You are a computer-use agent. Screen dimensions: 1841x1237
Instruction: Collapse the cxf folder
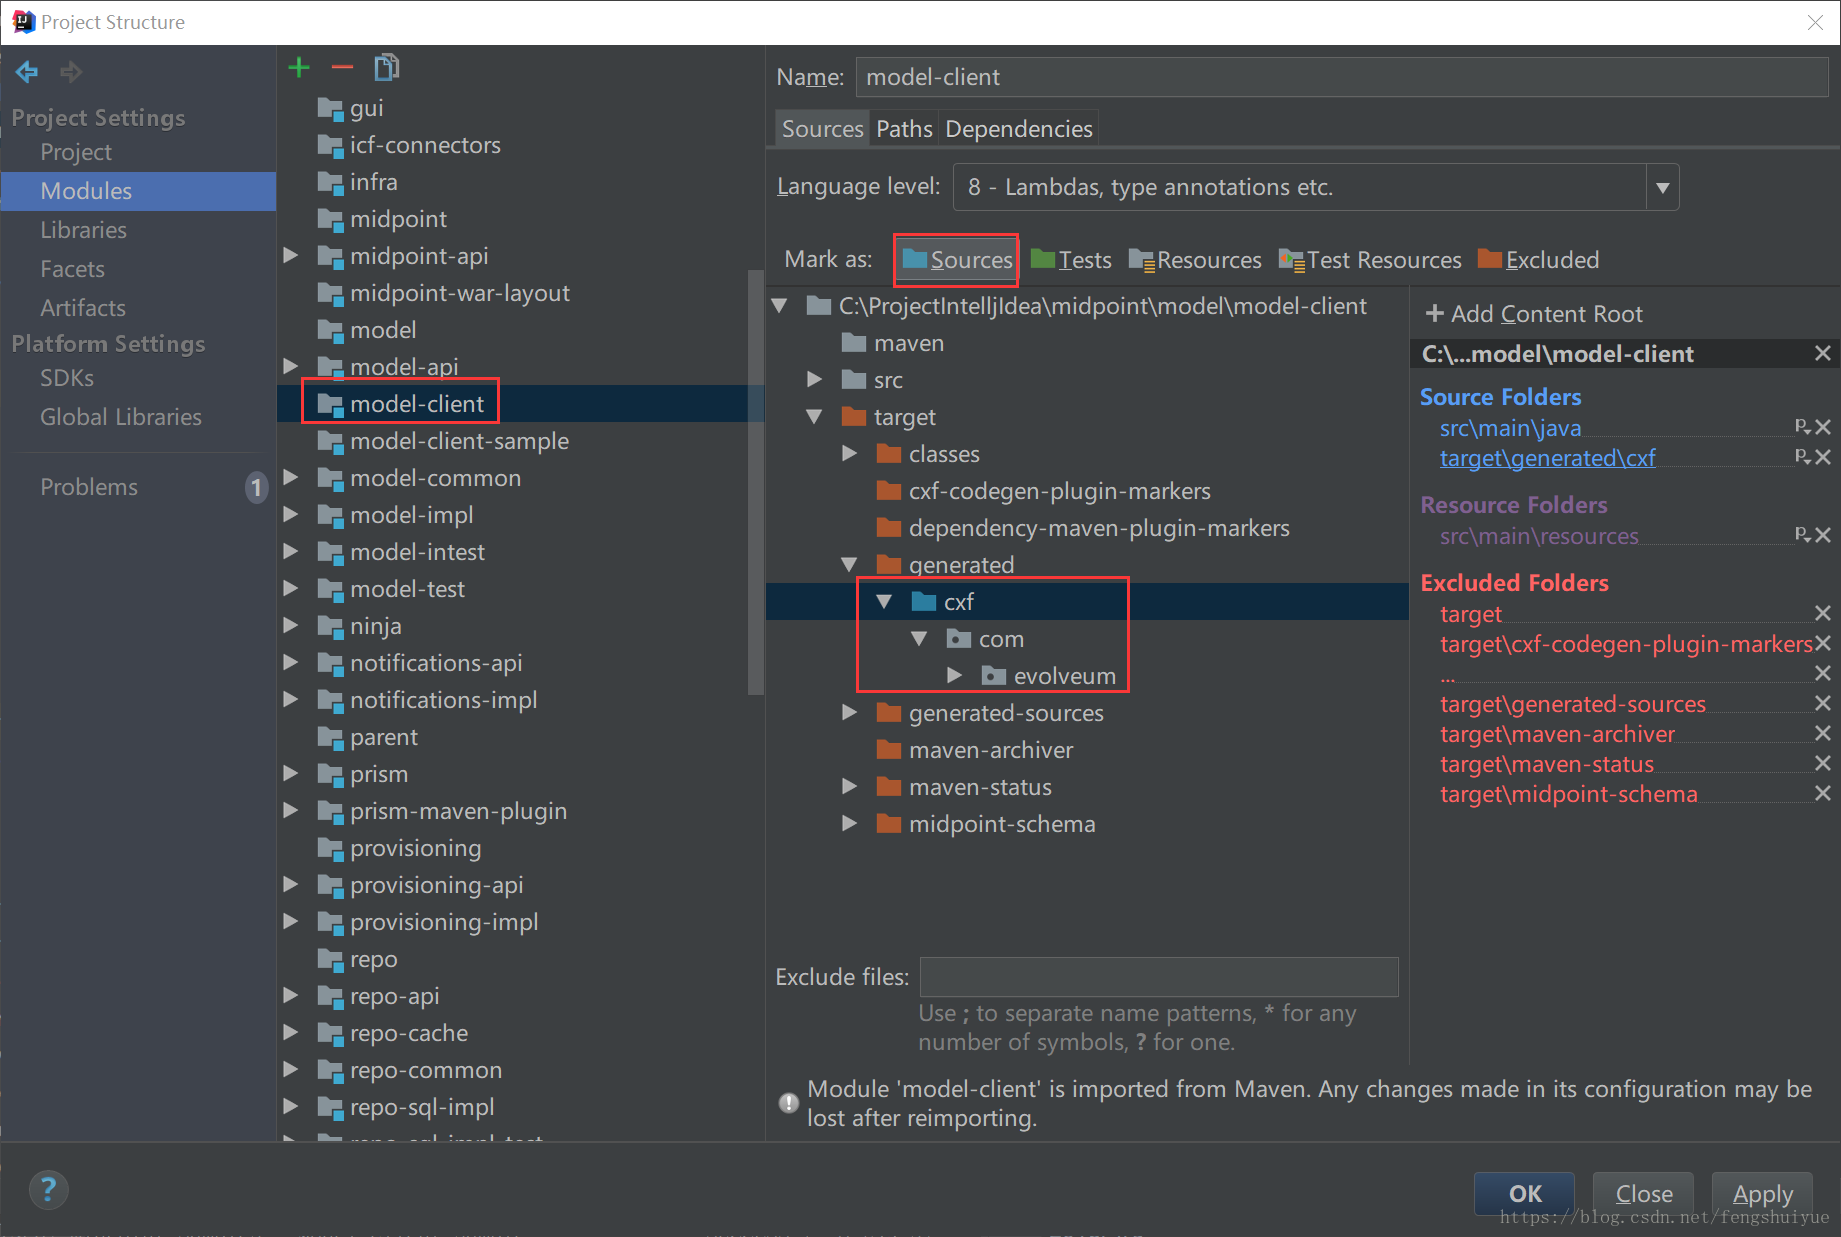pyautogui.click(x=884, y=602)
